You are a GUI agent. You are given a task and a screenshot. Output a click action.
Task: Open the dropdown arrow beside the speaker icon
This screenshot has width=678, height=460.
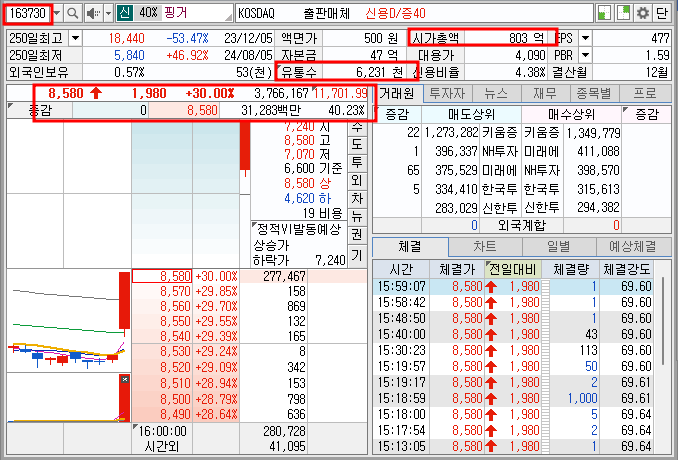[x=109, y=13]
